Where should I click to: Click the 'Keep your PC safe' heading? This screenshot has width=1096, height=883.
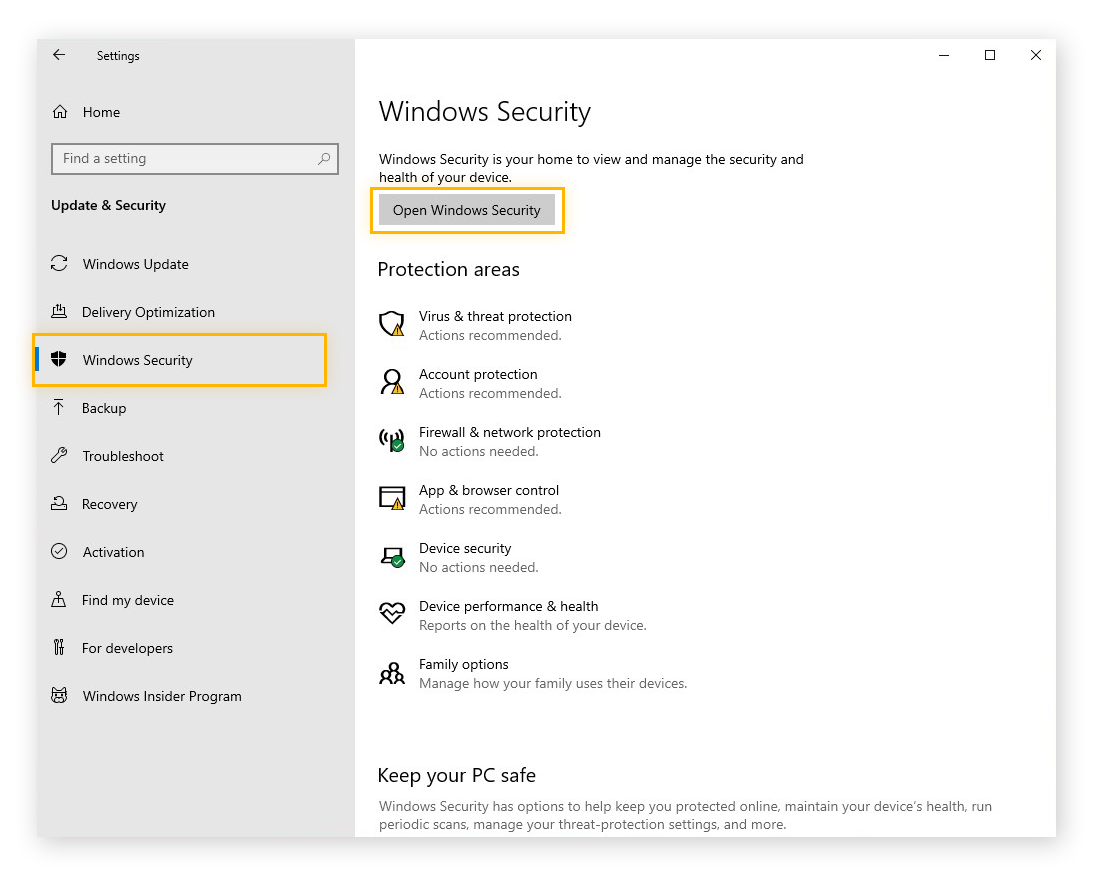coord(456,775)
